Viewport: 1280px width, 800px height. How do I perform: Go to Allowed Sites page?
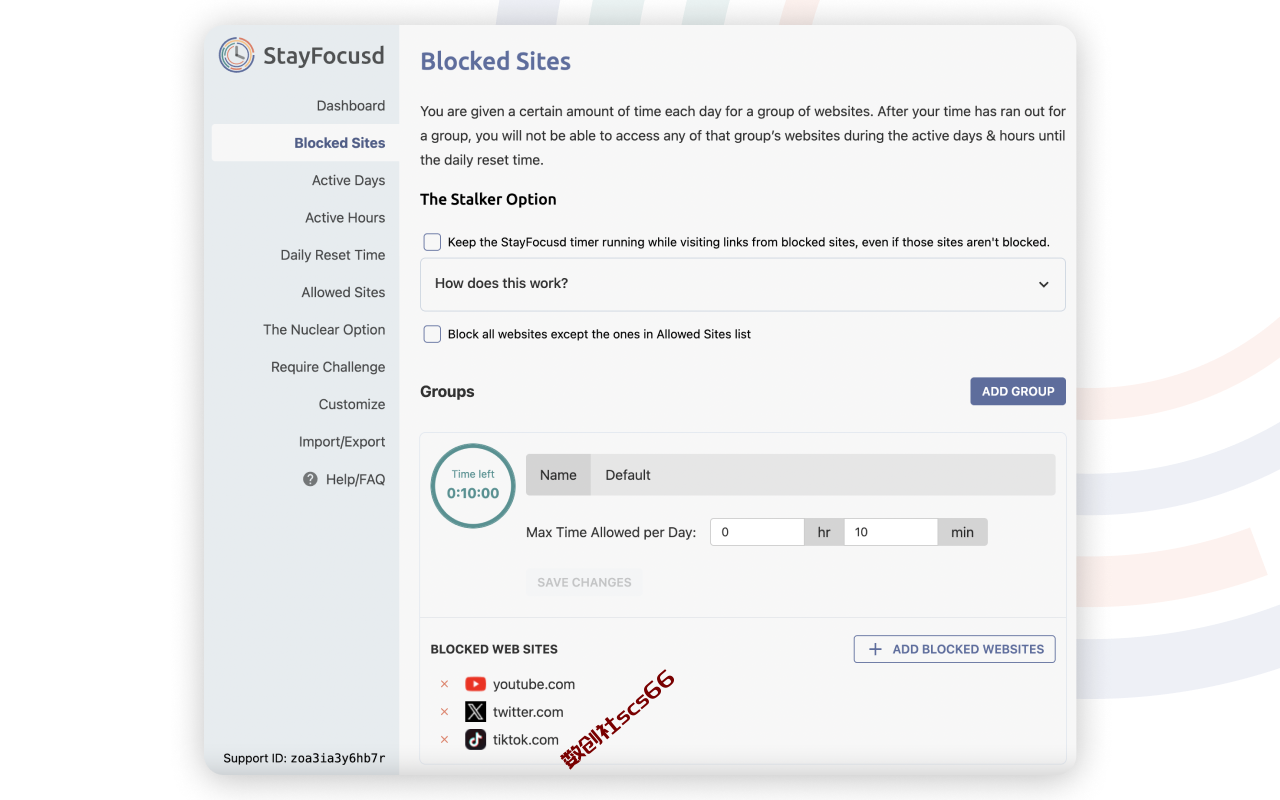tap(343, 292)
